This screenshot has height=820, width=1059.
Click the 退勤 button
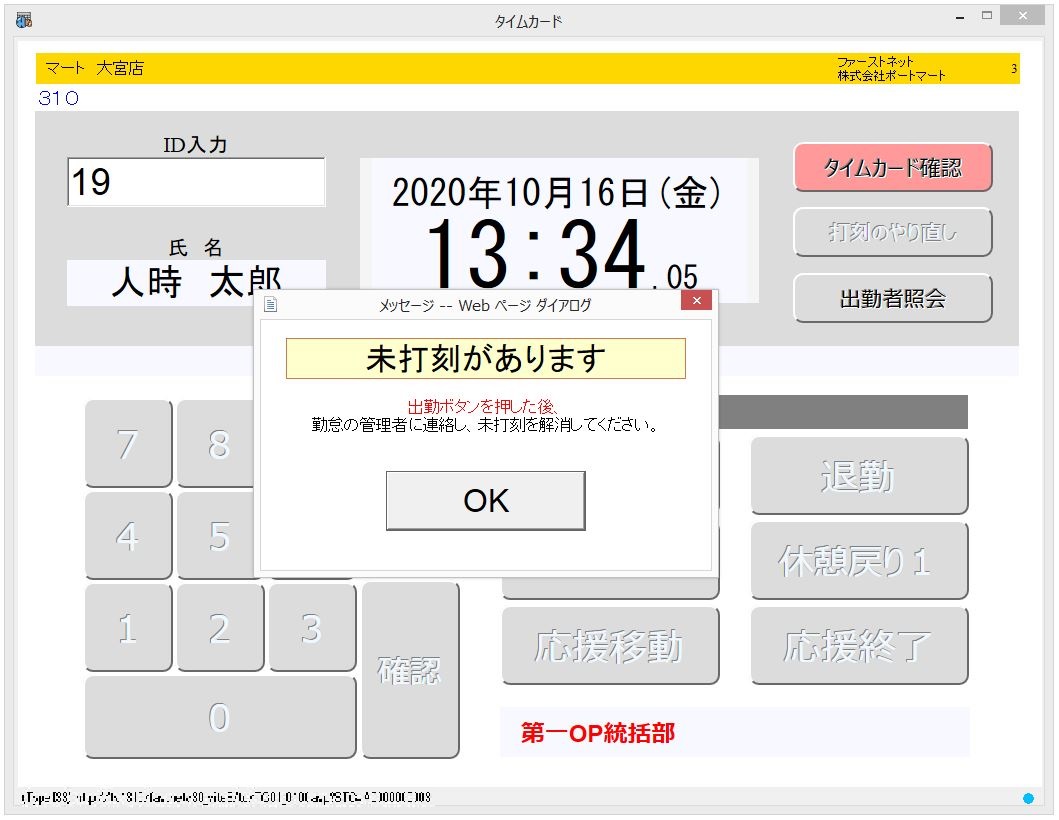(x=859, y=476)
